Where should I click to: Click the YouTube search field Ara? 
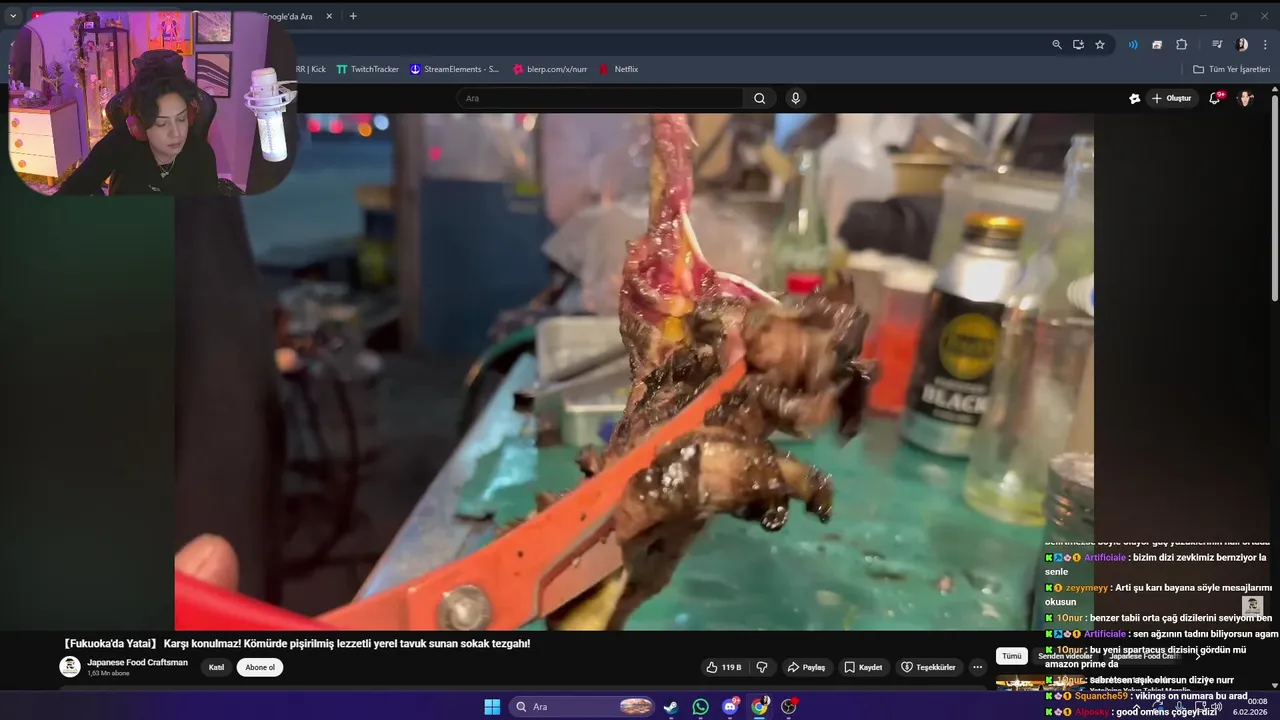tap(600, 98)
